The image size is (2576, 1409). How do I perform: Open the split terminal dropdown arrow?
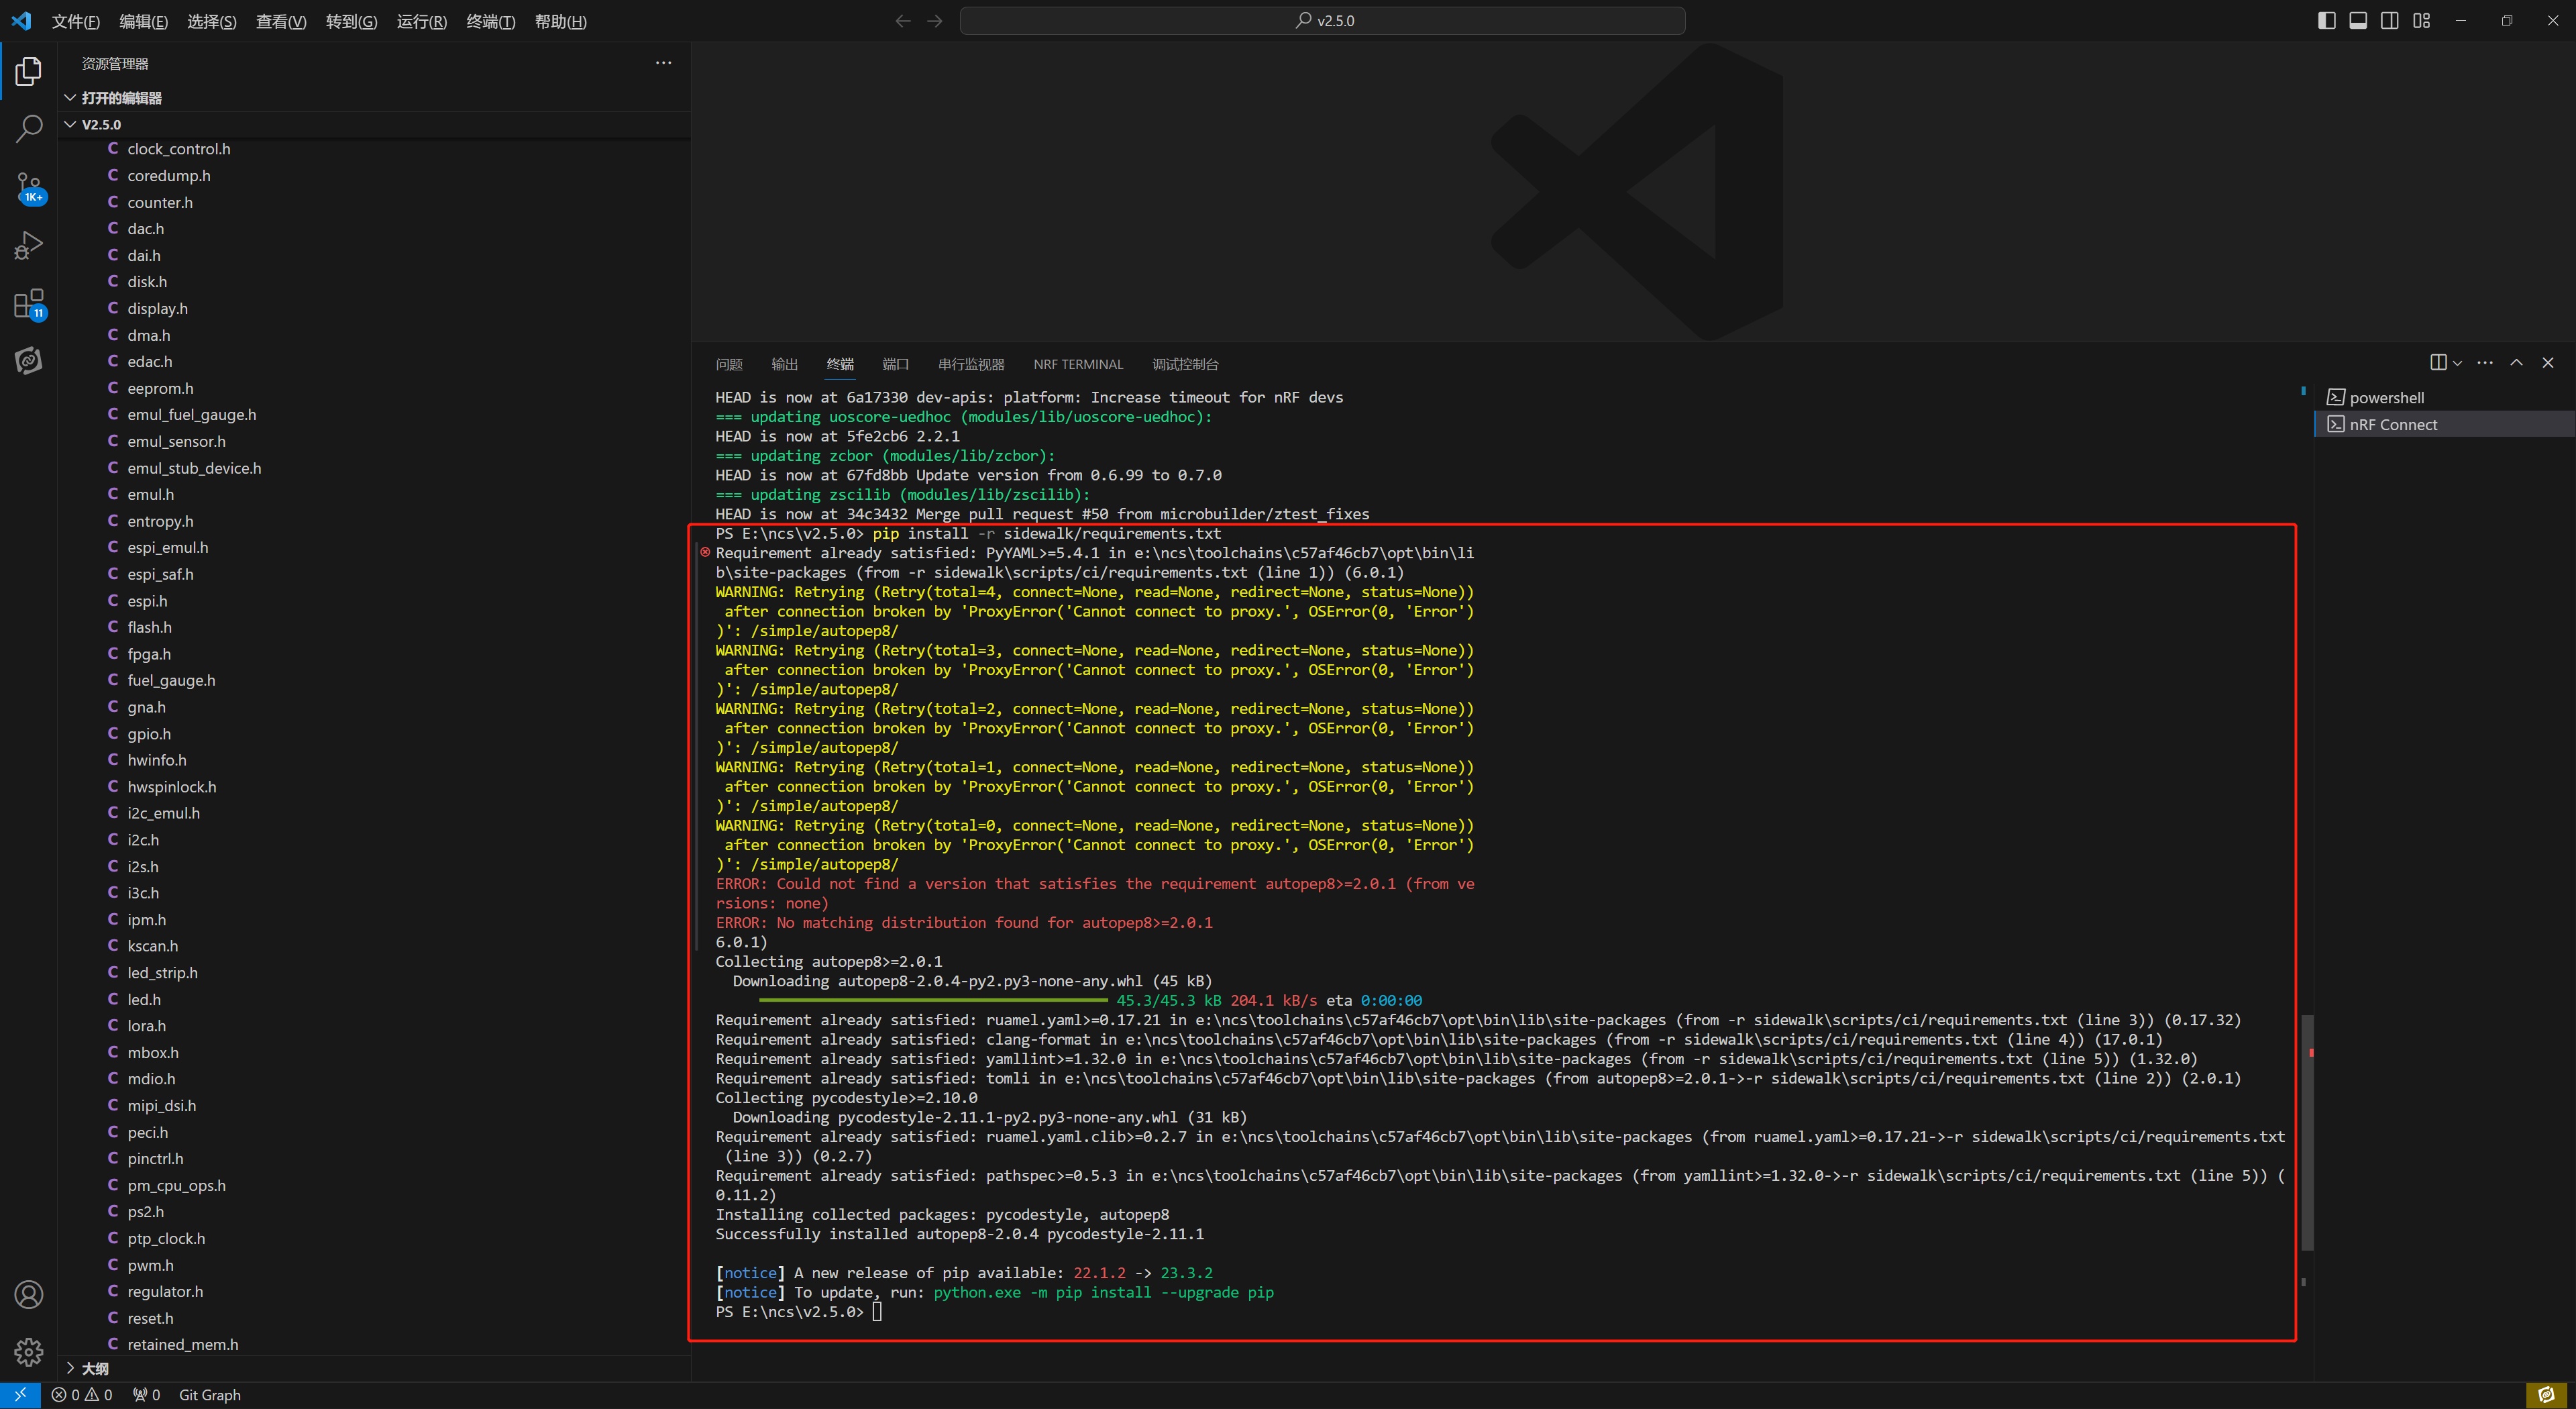coord(2457,363)
